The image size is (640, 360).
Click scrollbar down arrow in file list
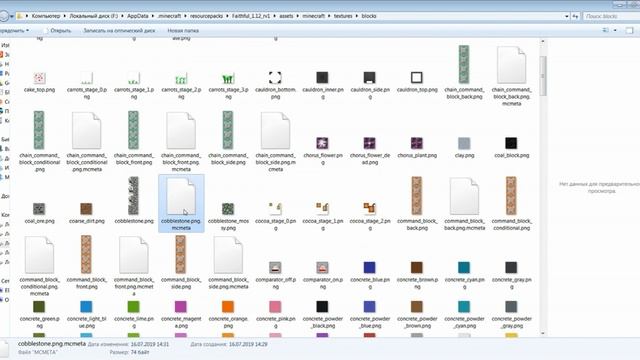[542, 333]
